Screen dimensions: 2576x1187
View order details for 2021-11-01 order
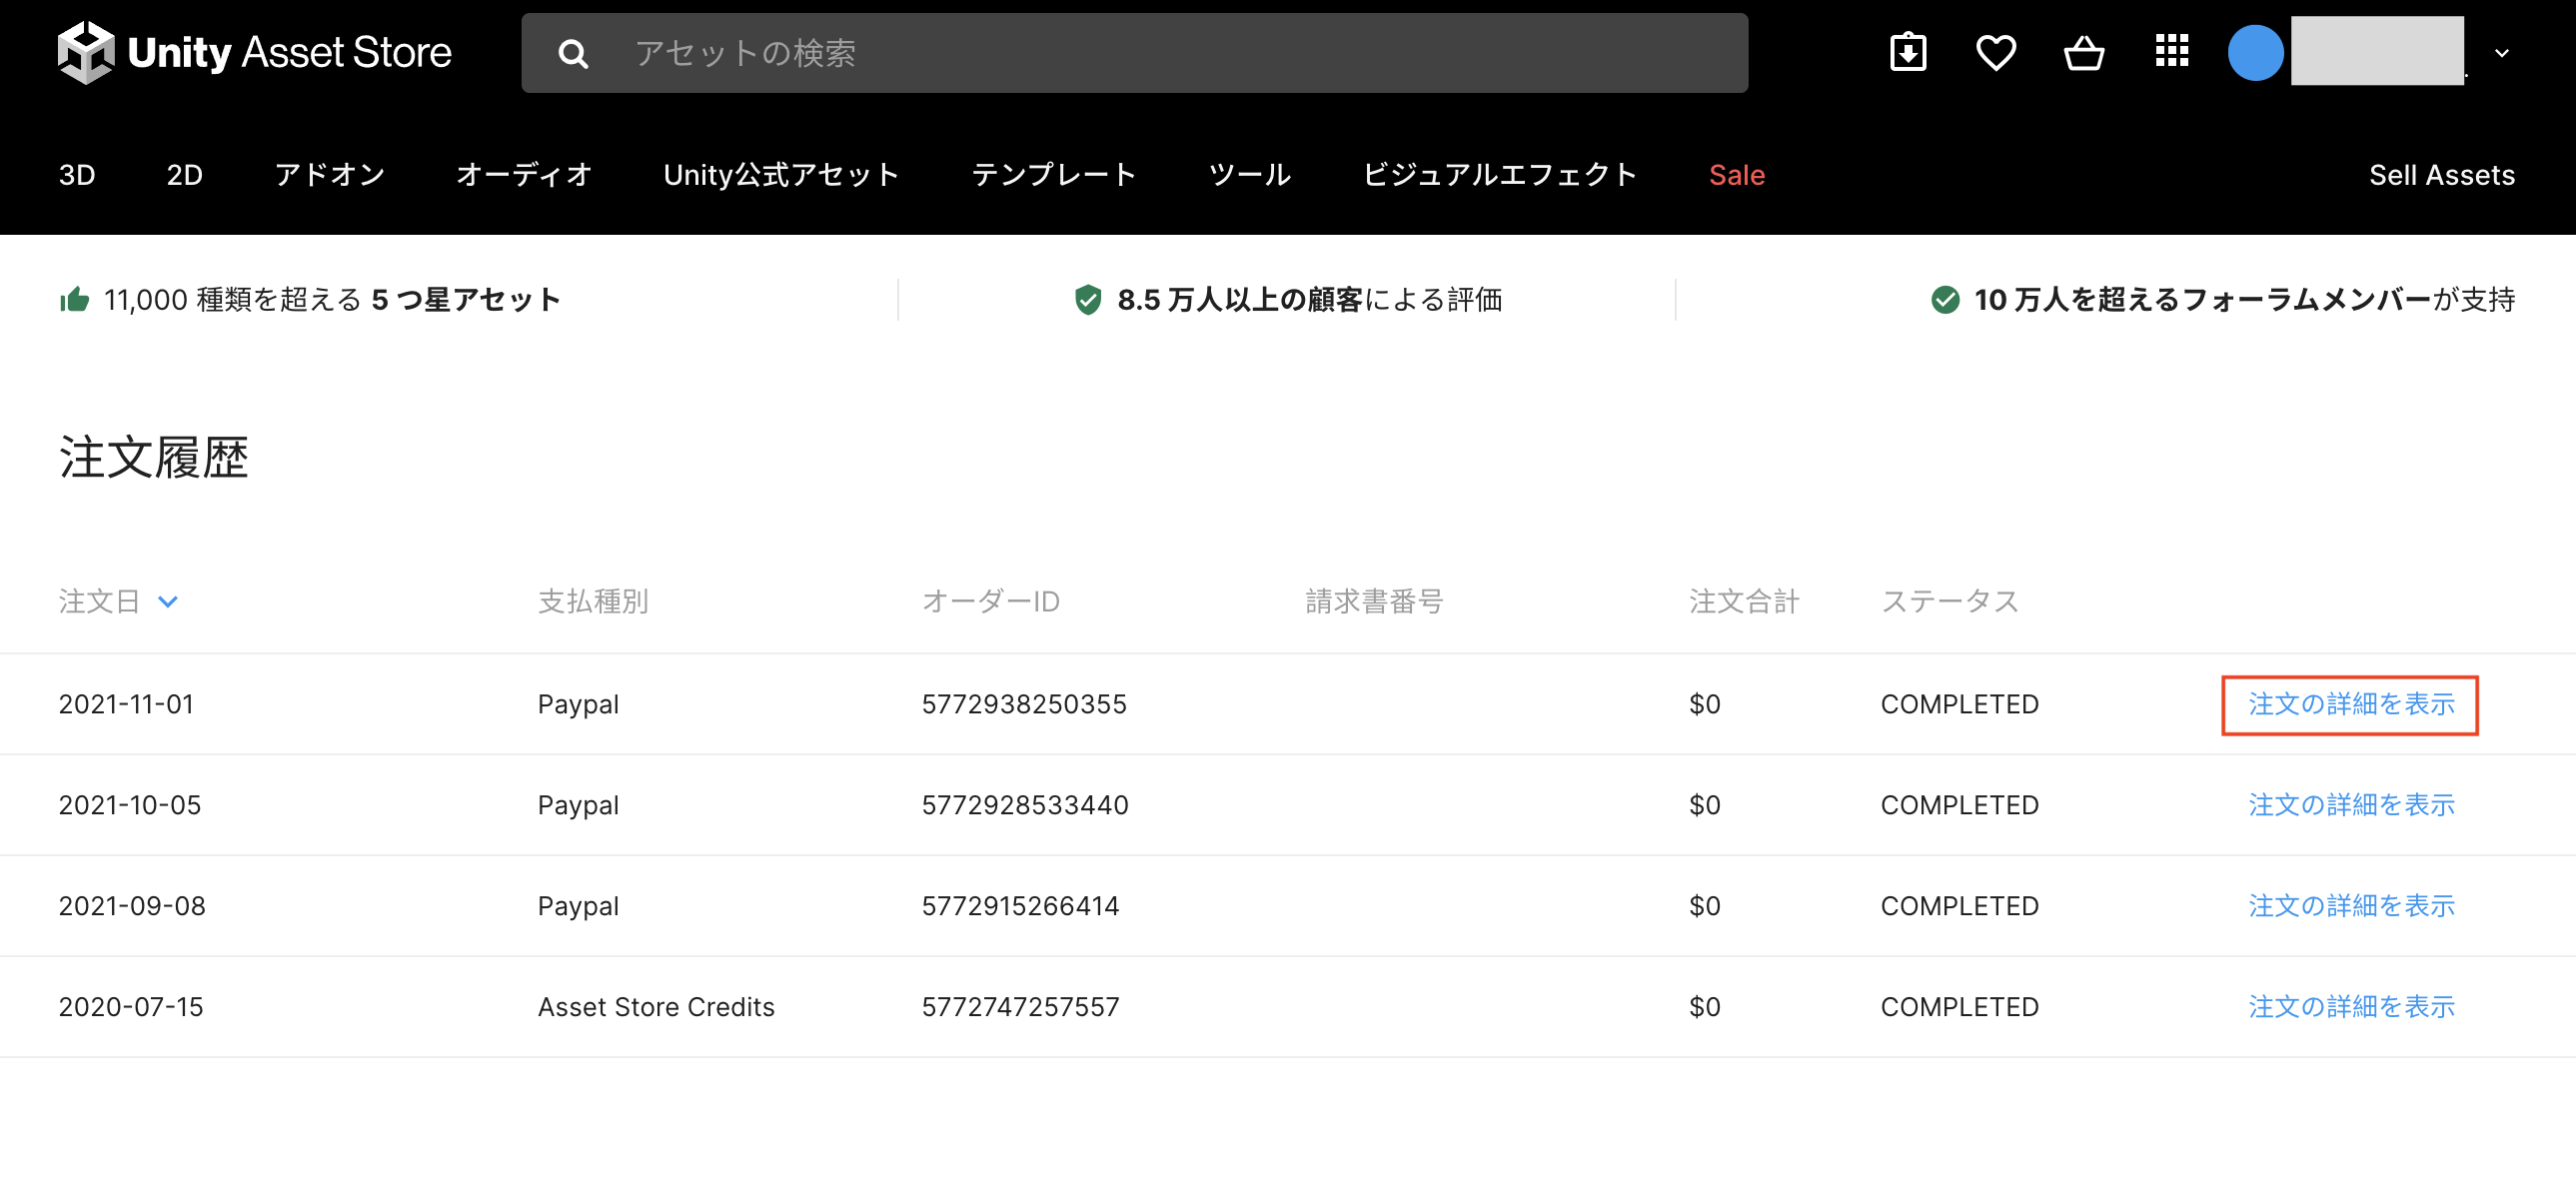[2351, 704]
